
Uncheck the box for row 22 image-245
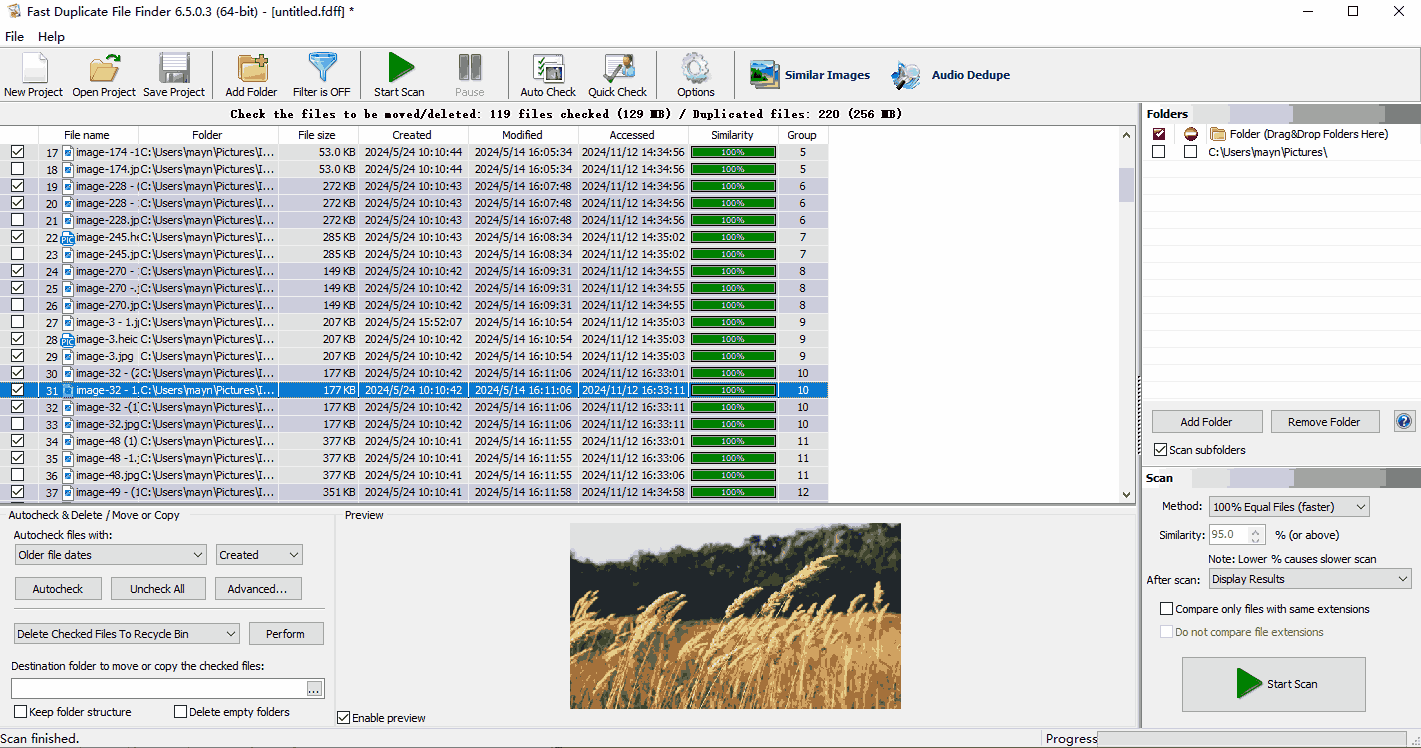pos(17,237)
